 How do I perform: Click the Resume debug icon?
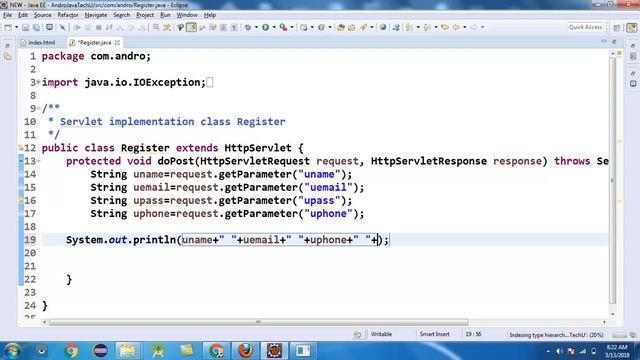tap(77, 27)
